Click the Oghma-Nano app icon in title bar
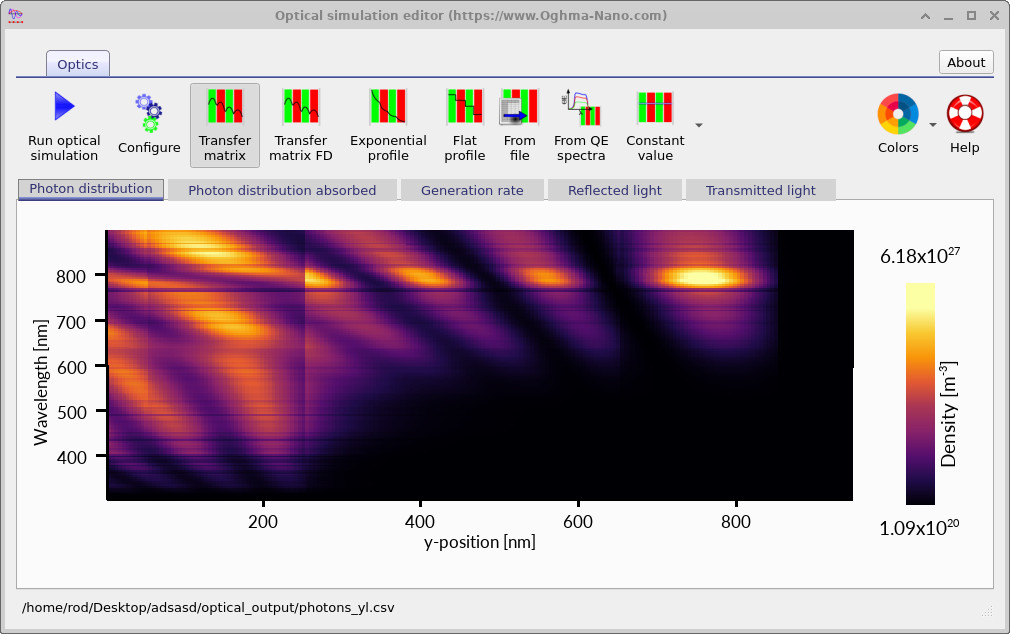This screenshot has width=1010, height=634. (15, 15)
